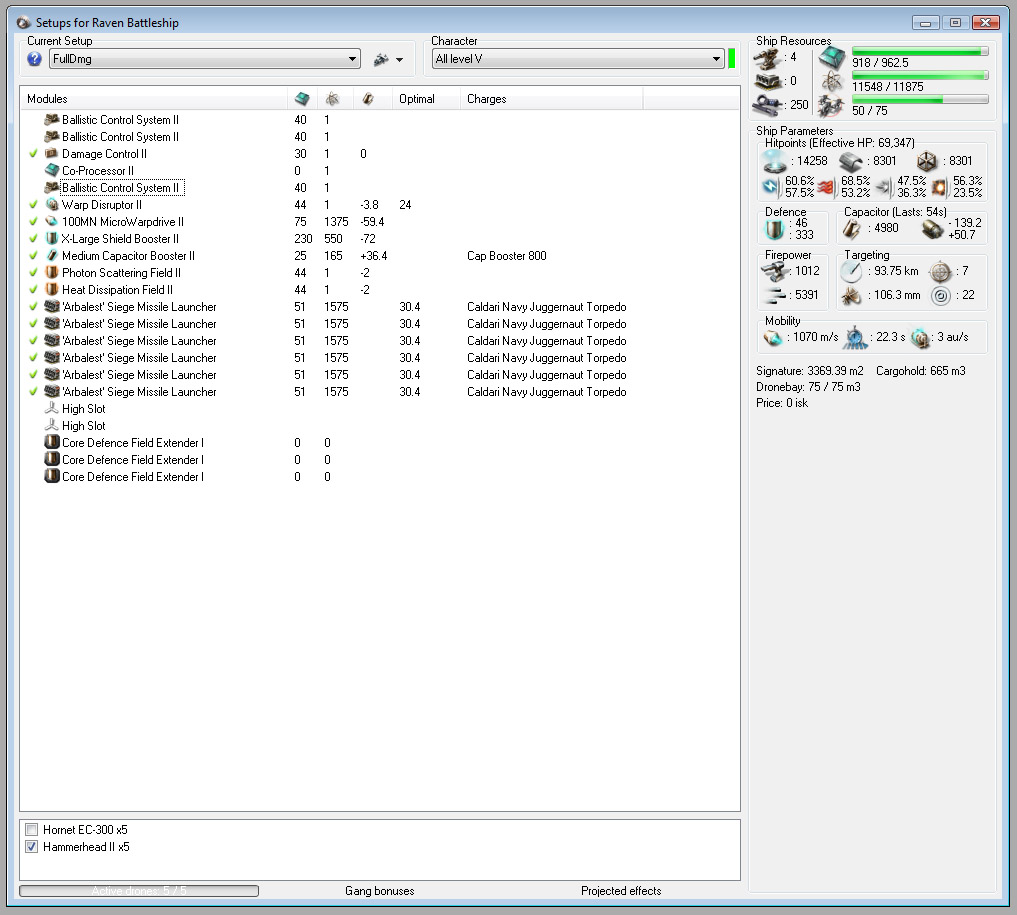This screenshot has width=1017, height=915.
Task: Expand the Character All level V dropdown
Action: click(x=577, y=60)
